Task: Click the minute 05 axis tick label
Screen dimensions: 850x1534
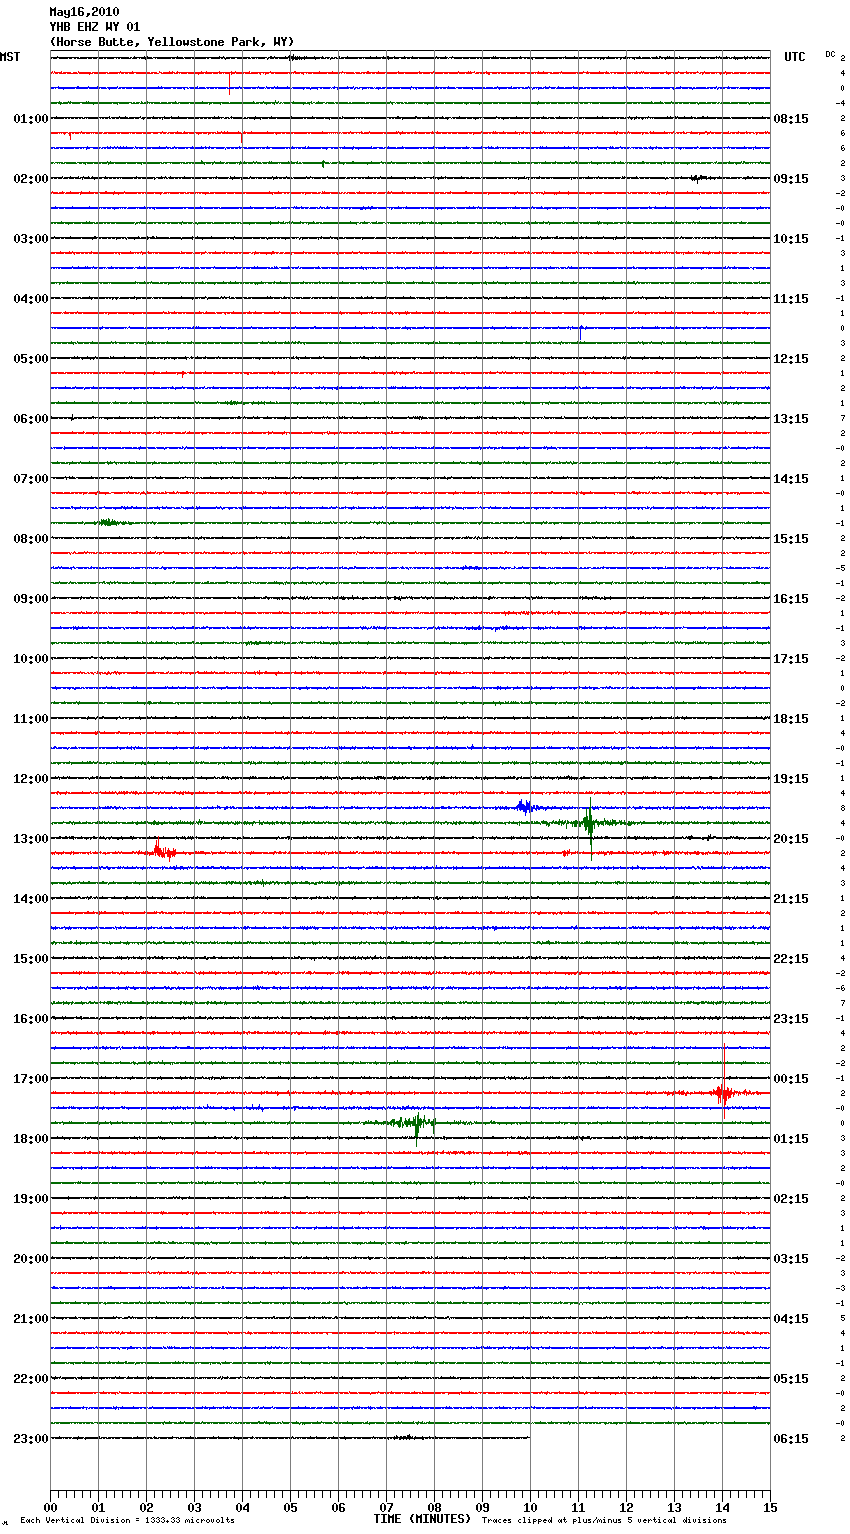Action: click(290, 1508)
